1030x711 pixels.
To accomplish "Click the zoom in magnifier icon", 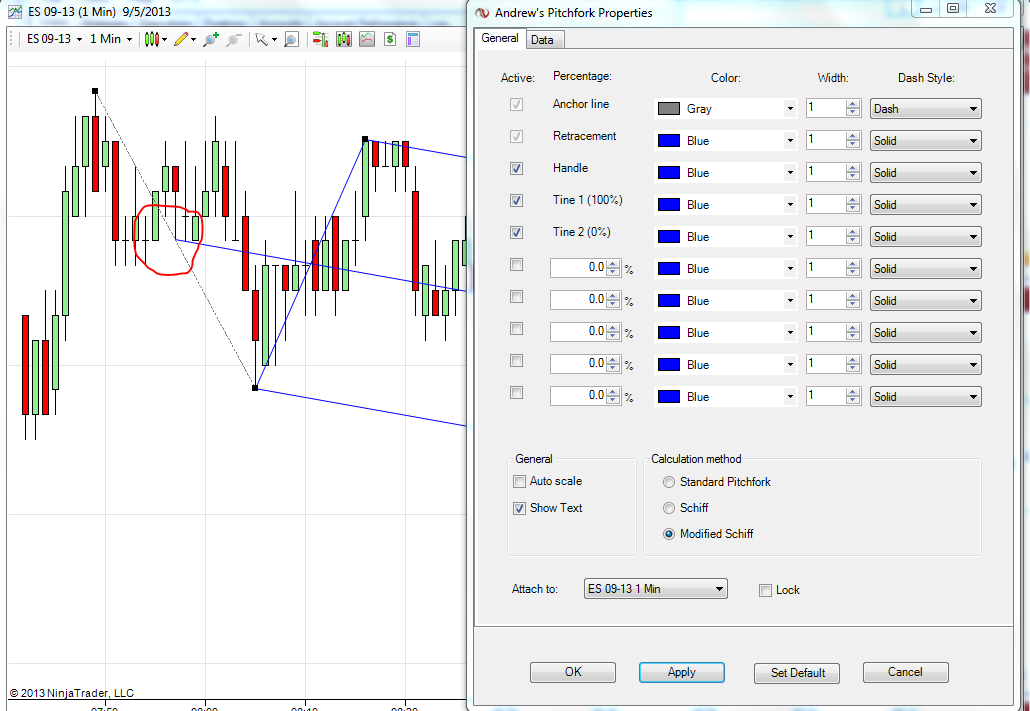I will [x=210, y=39].
